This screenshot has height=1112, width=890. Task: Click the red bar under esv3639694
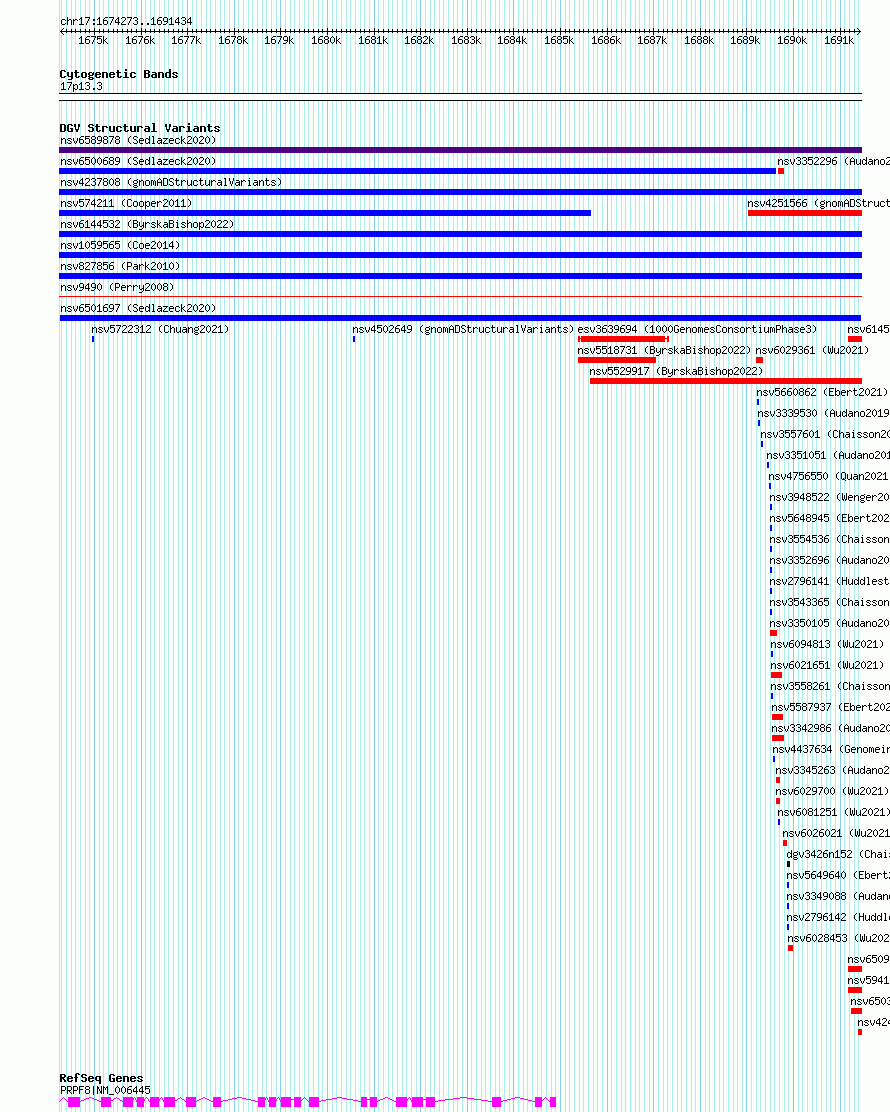[623, 339]
